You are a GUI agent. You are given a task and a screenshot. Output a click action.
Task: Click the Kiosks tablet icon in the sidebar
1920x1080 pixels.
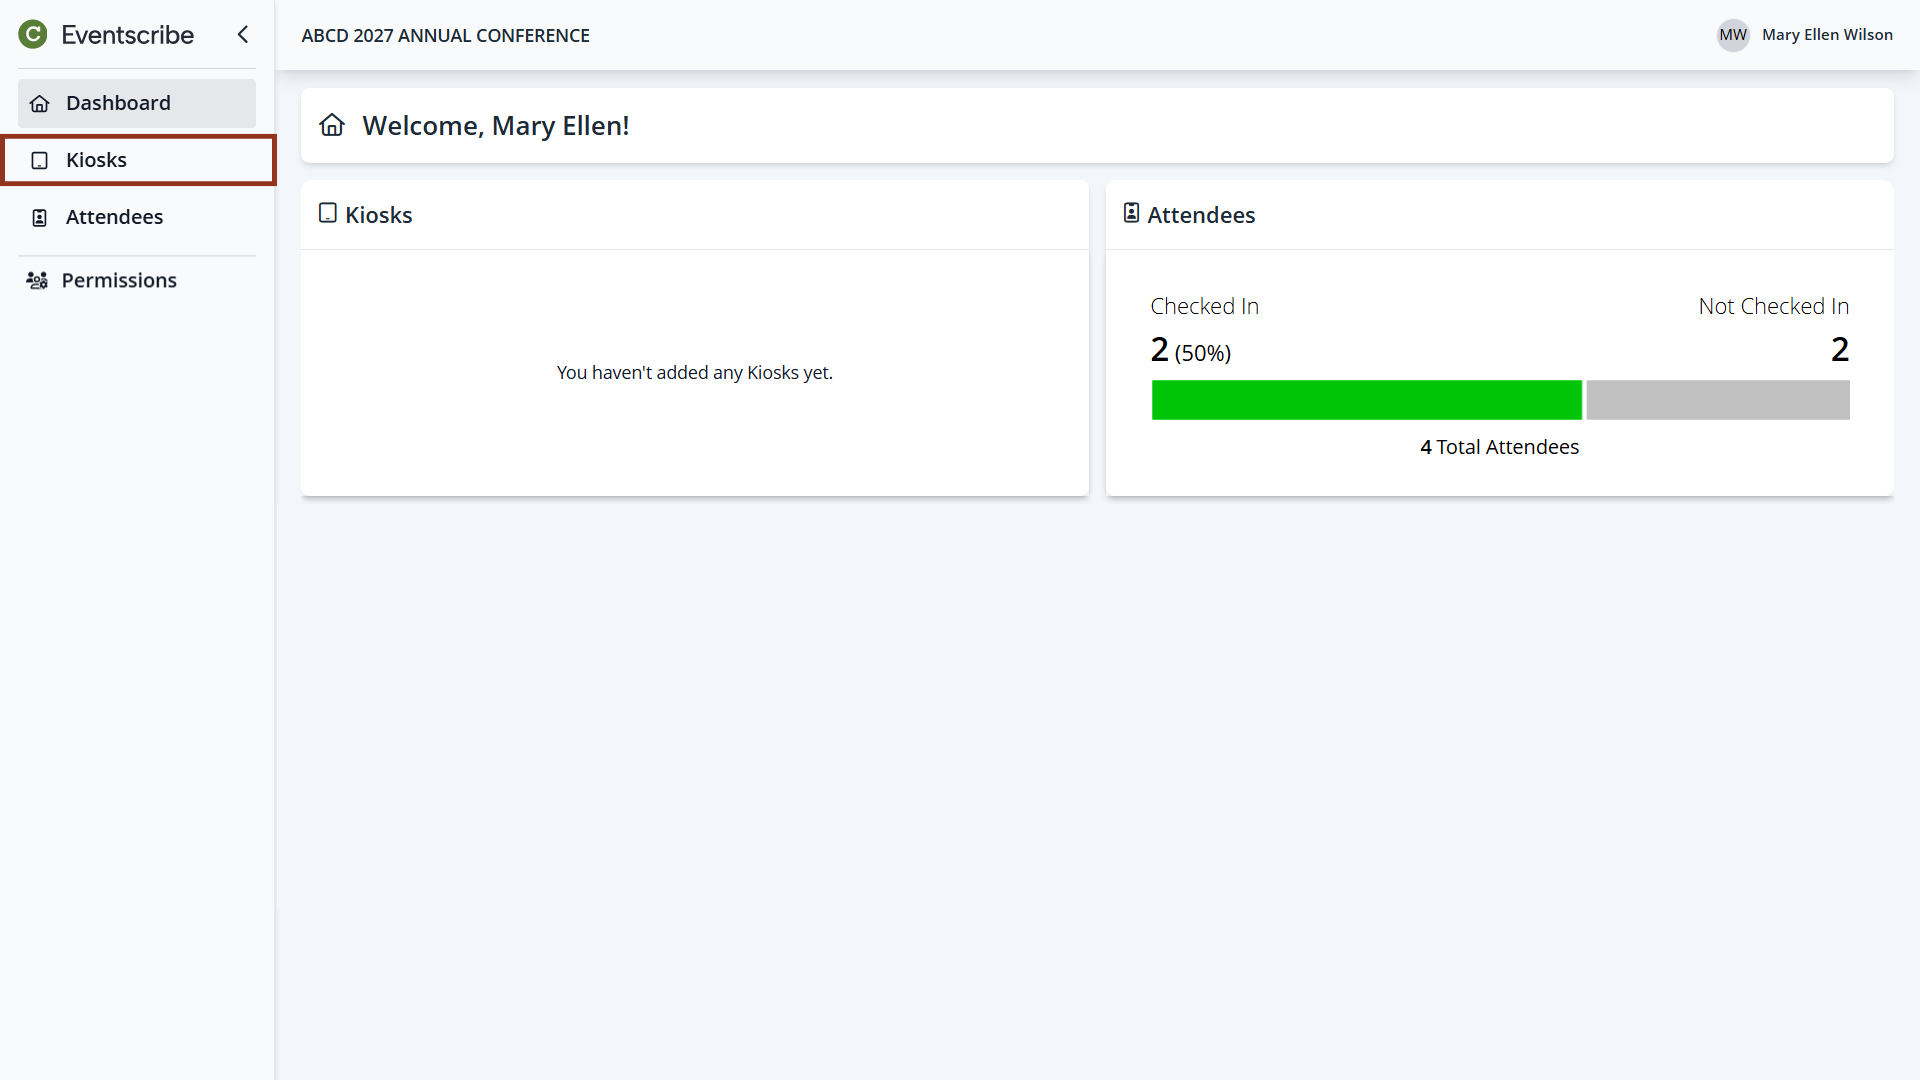click(x=40, y=161)
